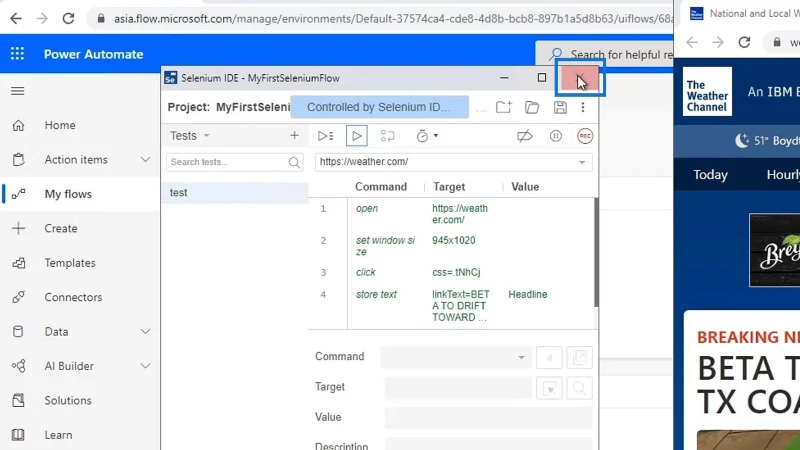Open Data section in sidebar
Image resolution: width=800 pixels, height=450 pixels.
click(56, 332)
